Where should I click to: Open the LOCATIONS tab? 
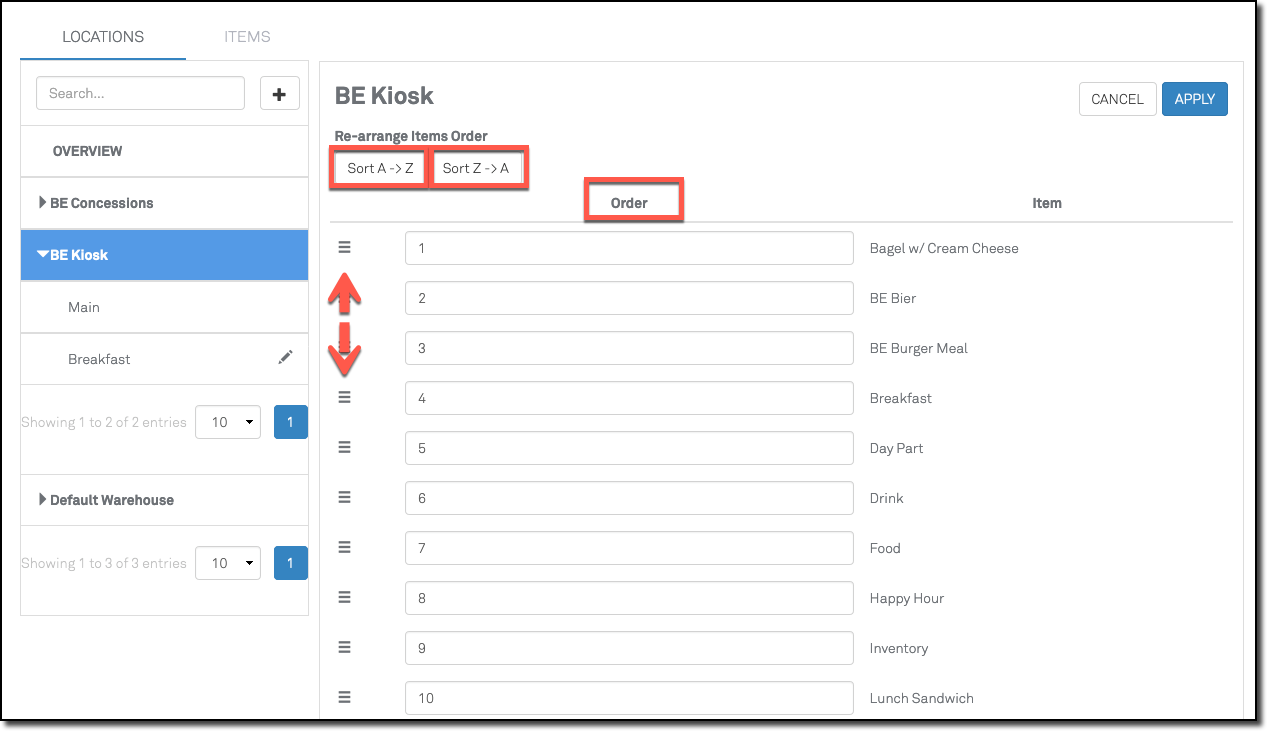pos(103,37)
